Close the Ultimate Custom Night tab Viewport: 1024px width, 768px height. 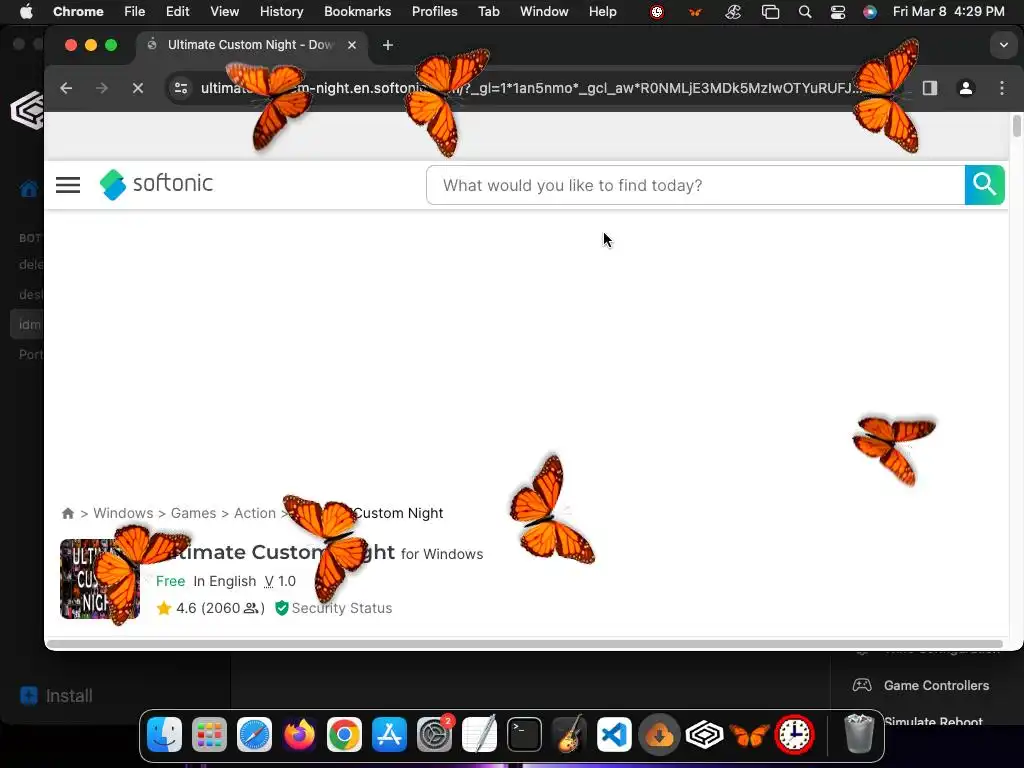[351, 45]
